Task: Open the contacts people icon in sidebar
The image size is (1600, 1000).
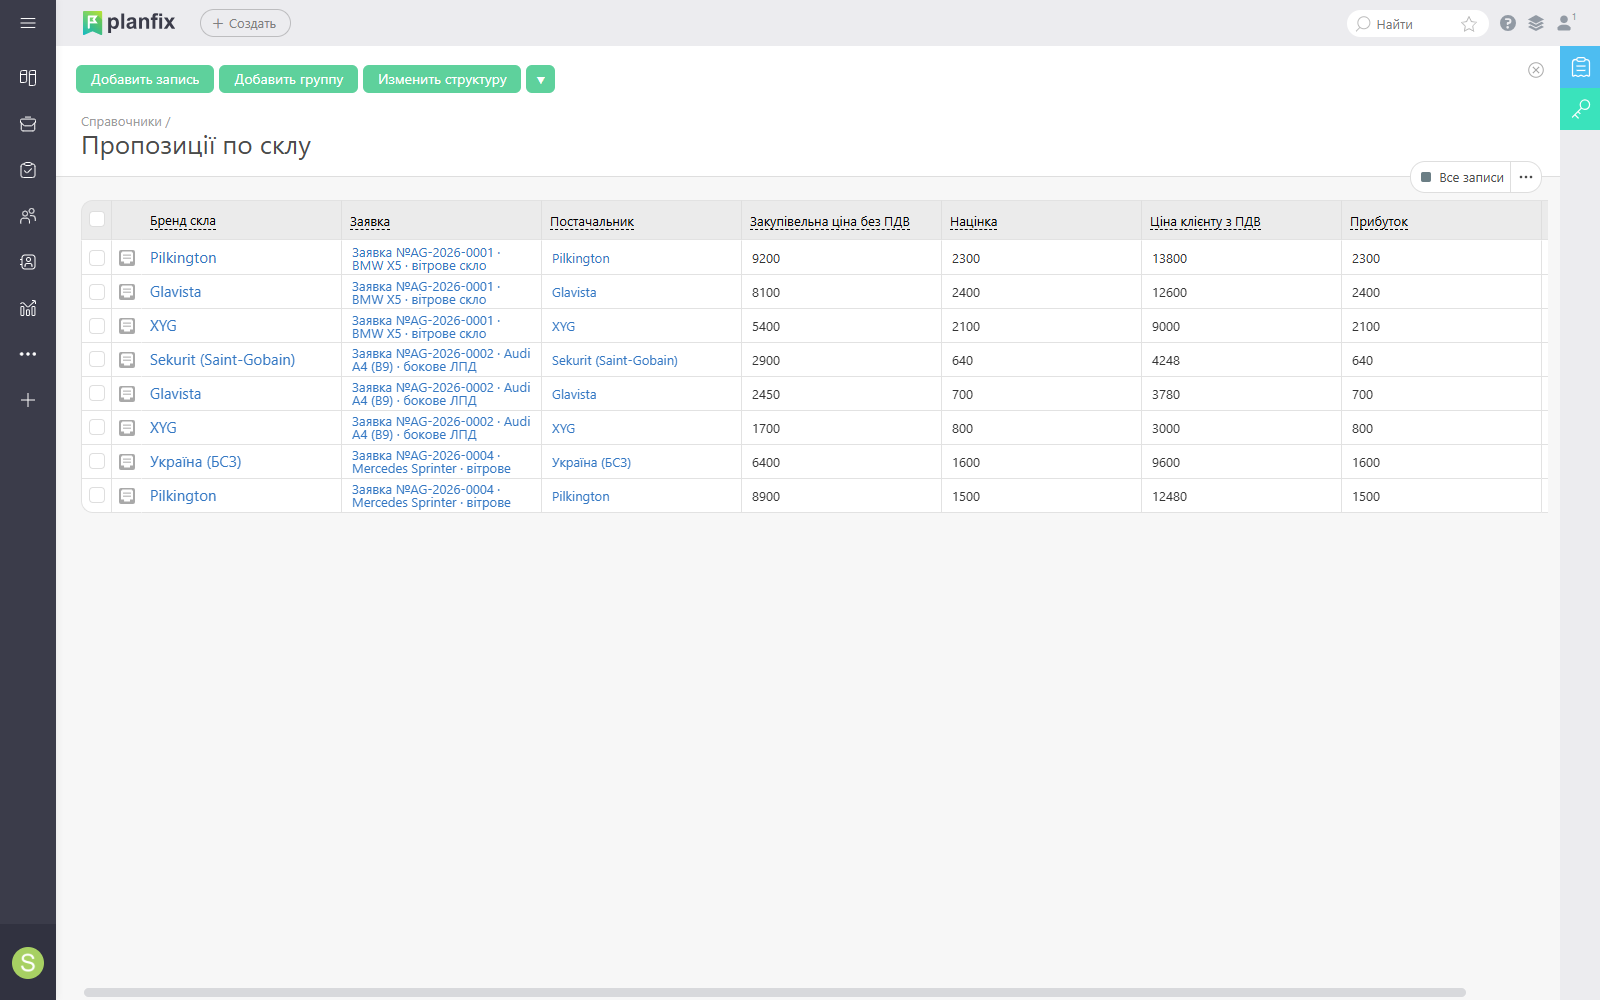Action: click(x=28, y=216)
